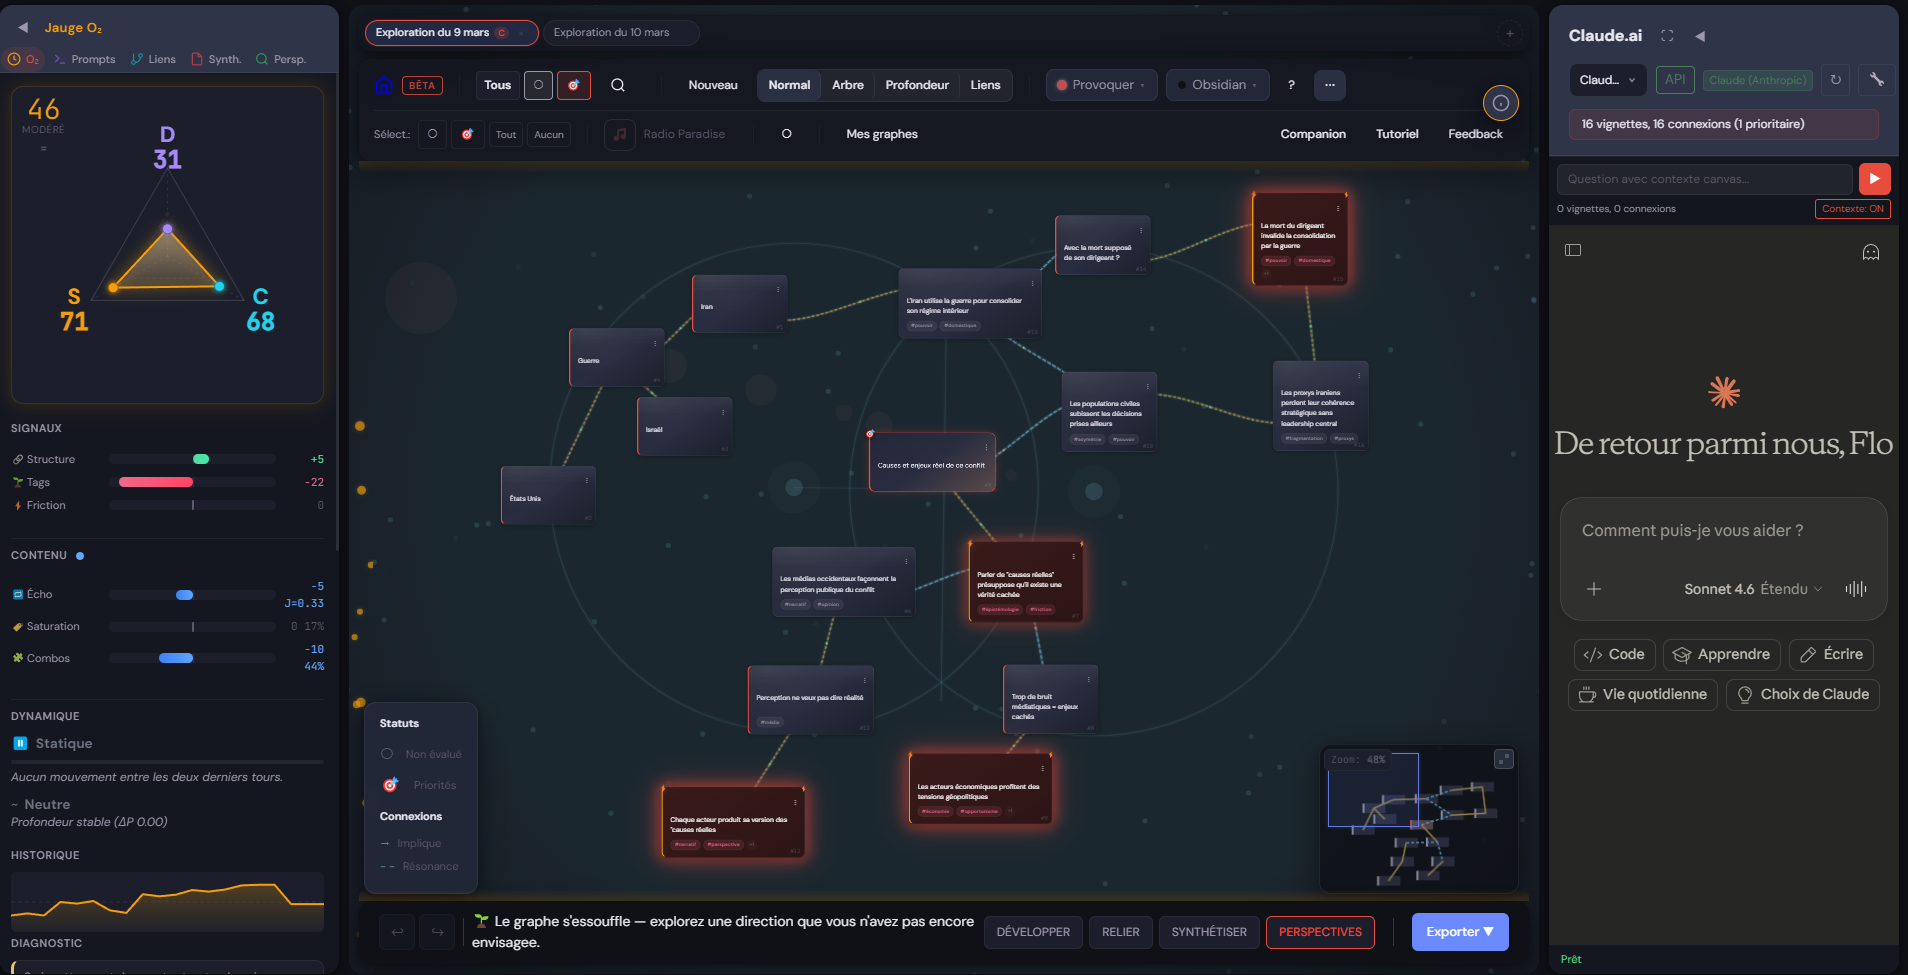Image resolution: width=1908 pixels, height=975 pixels.
Task: Send the question with the red play button
Action: 1874,178
